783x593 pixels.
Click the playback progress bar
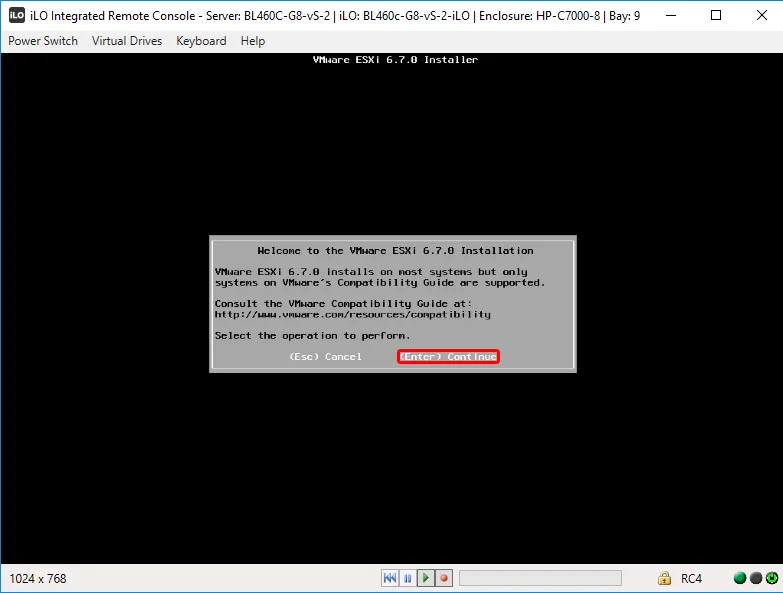click(540, 578)
